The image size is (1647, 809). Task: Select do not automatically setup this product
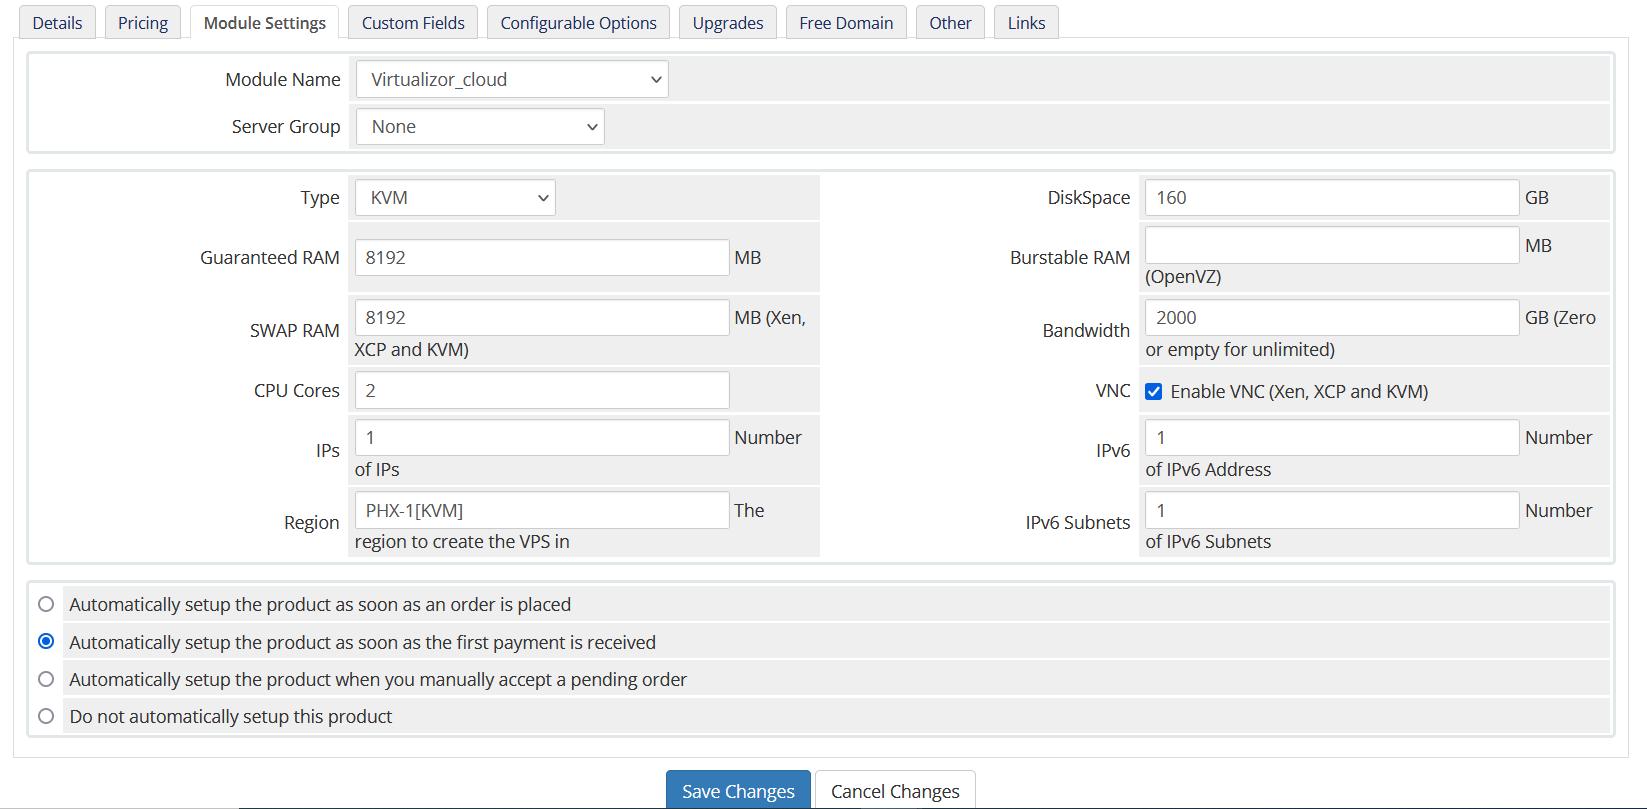(46, 716)
